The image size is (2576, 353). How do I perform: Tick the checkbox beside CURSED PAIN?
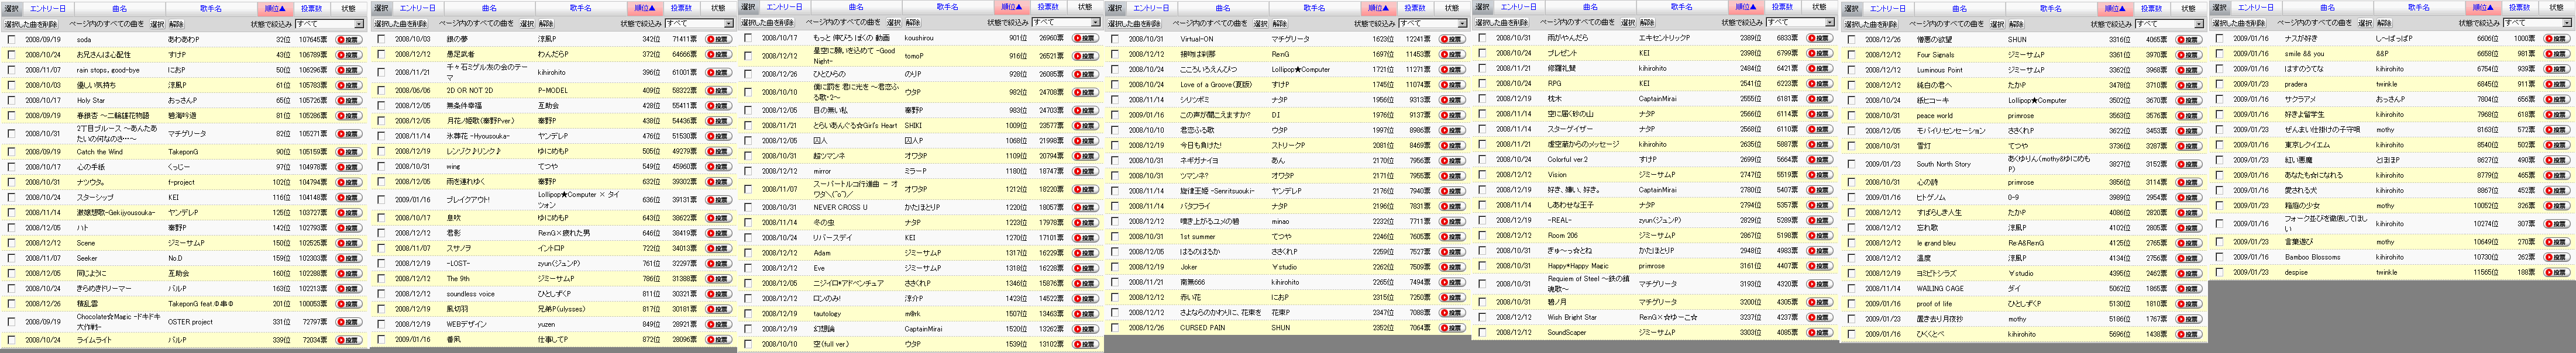(1115, 327)
